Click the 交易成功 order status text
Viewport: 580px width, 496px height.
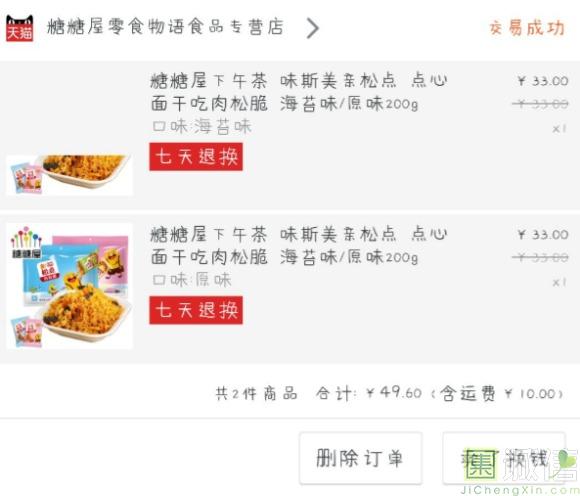point(527,28)
